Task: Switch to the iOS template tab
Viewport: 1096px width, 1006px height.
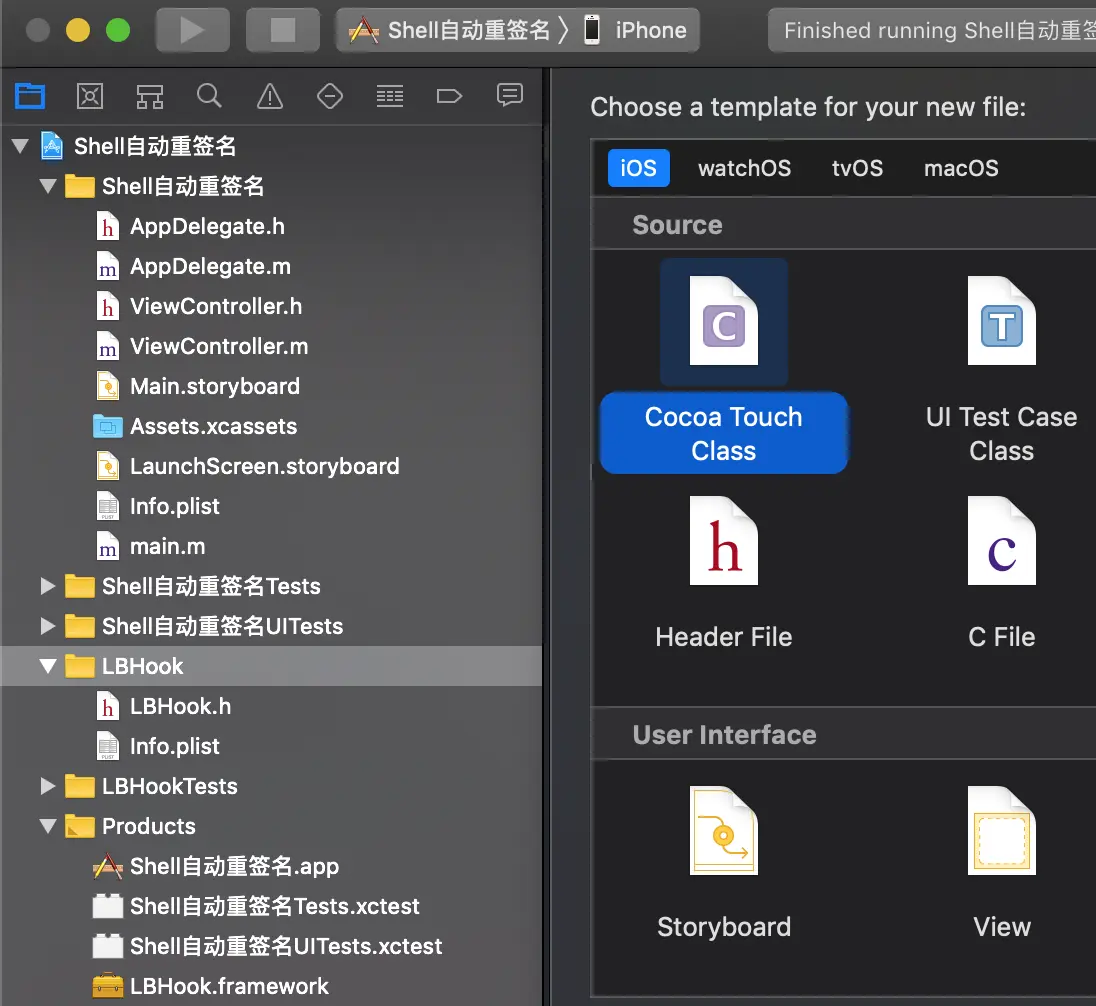Action: pyautogui.click(x=638, y=168)
